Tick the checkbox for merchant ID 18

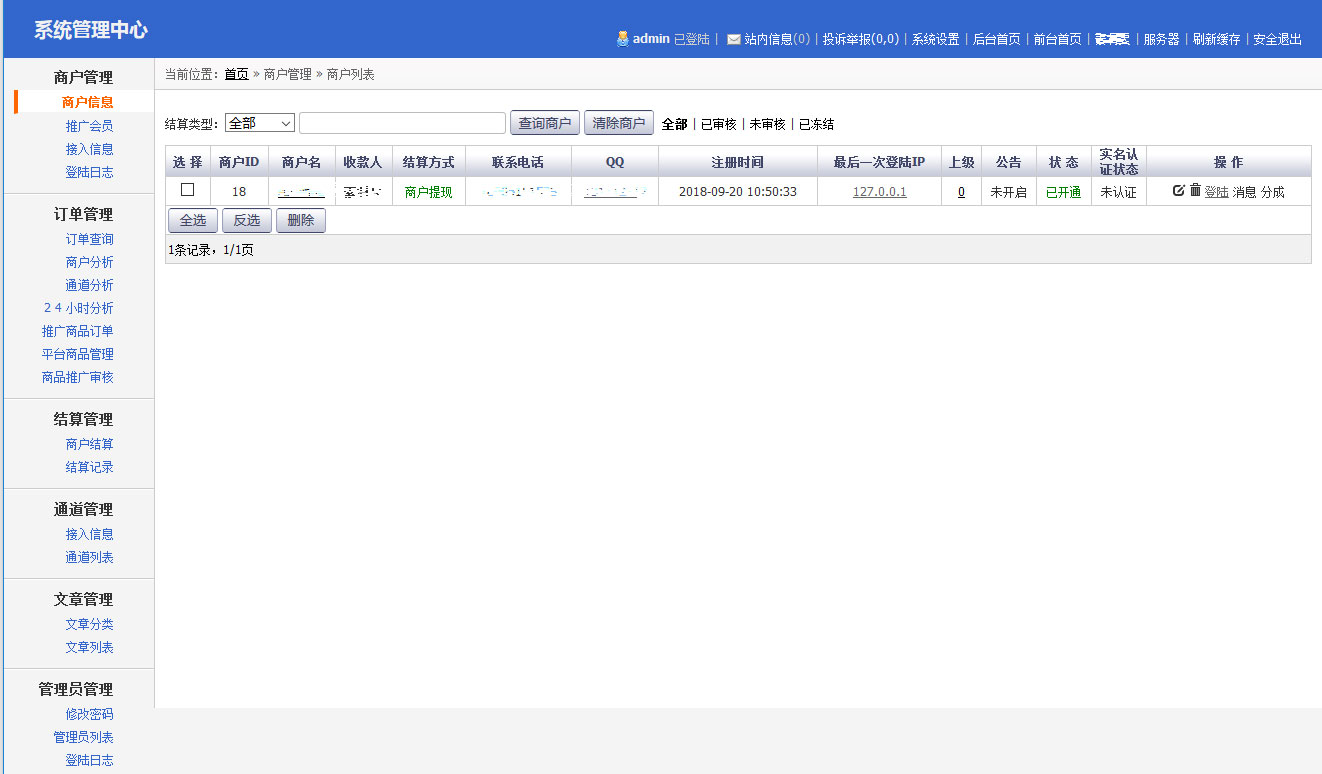187,190
